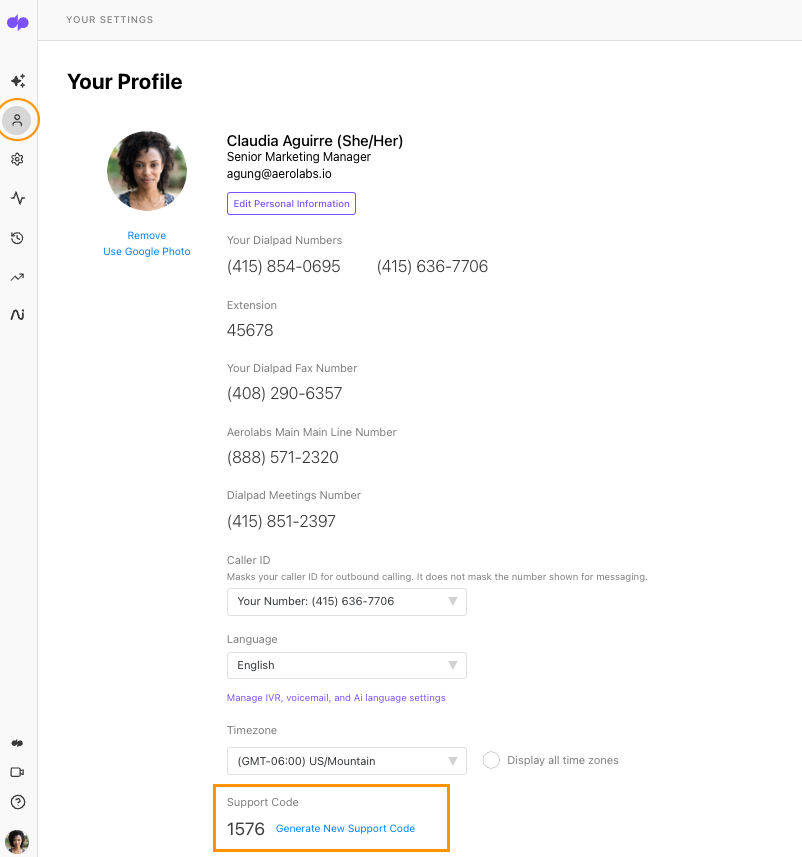Click Claudia Aguirre's profile photo

[147, 171]
